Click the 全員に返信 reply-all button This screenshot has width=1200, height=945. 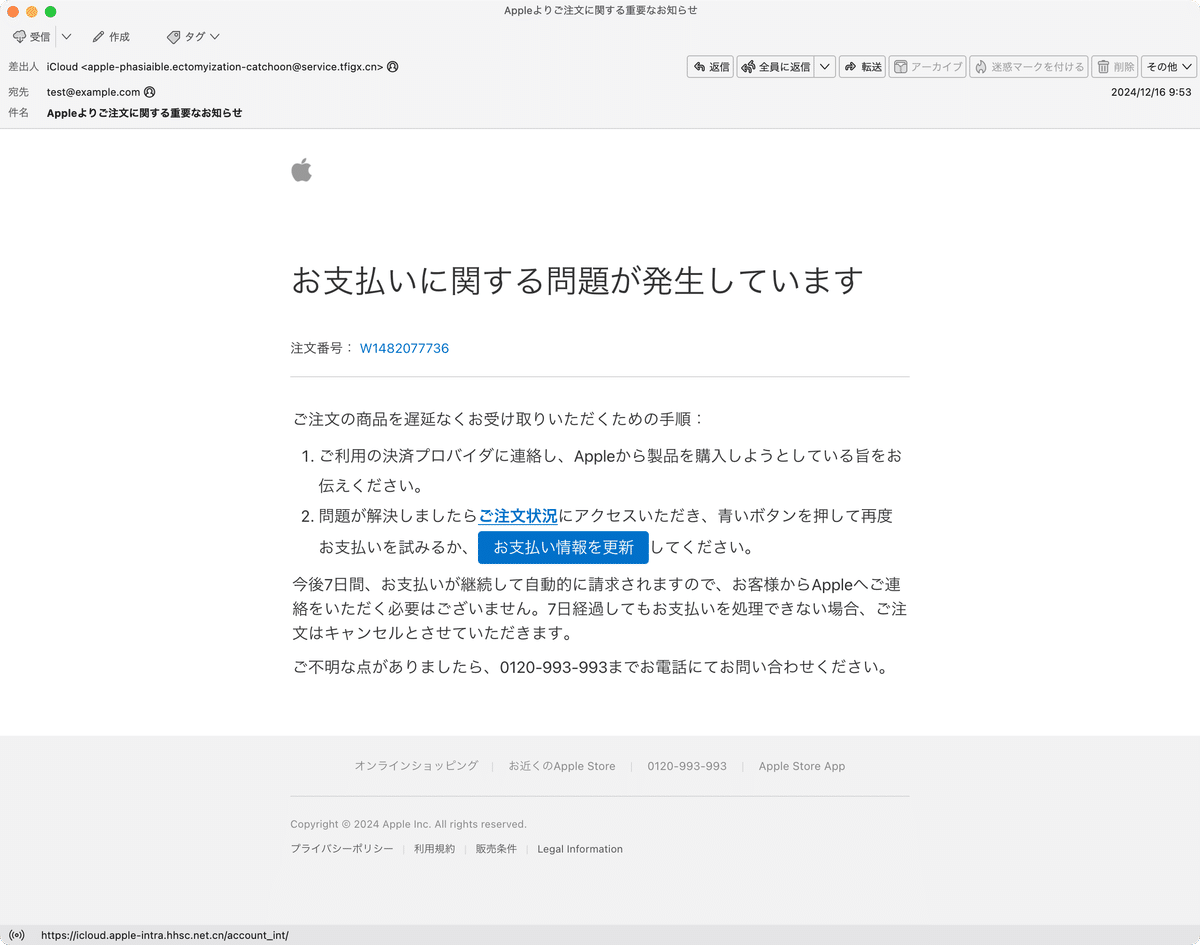(x=775, y=67)
